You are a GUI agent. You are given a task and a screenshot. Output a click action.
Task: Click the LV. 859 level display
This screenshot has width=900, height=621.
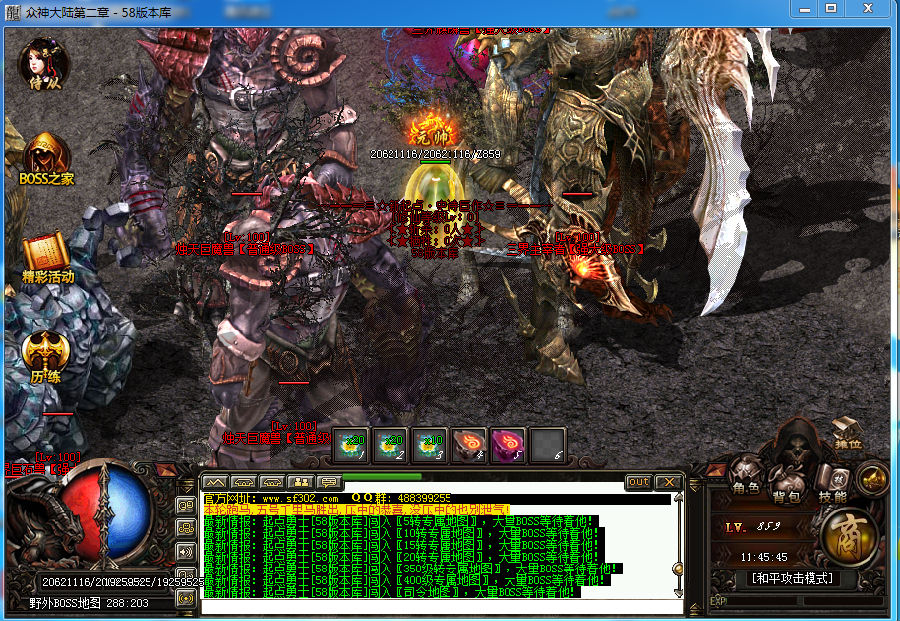tap(752, 526)
